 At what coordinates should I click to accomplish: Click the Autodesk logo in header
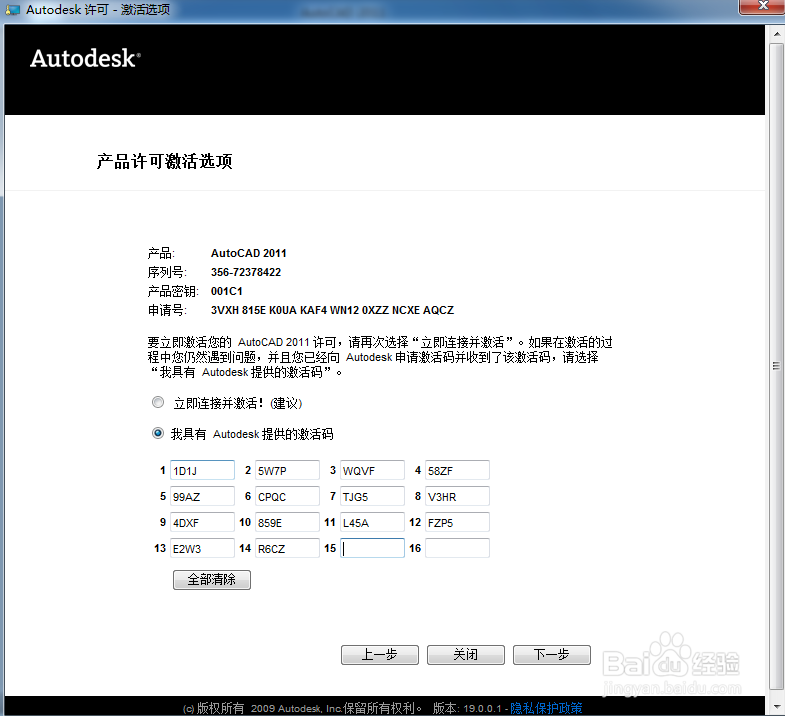pyautogui.click(x=85, y=58)
